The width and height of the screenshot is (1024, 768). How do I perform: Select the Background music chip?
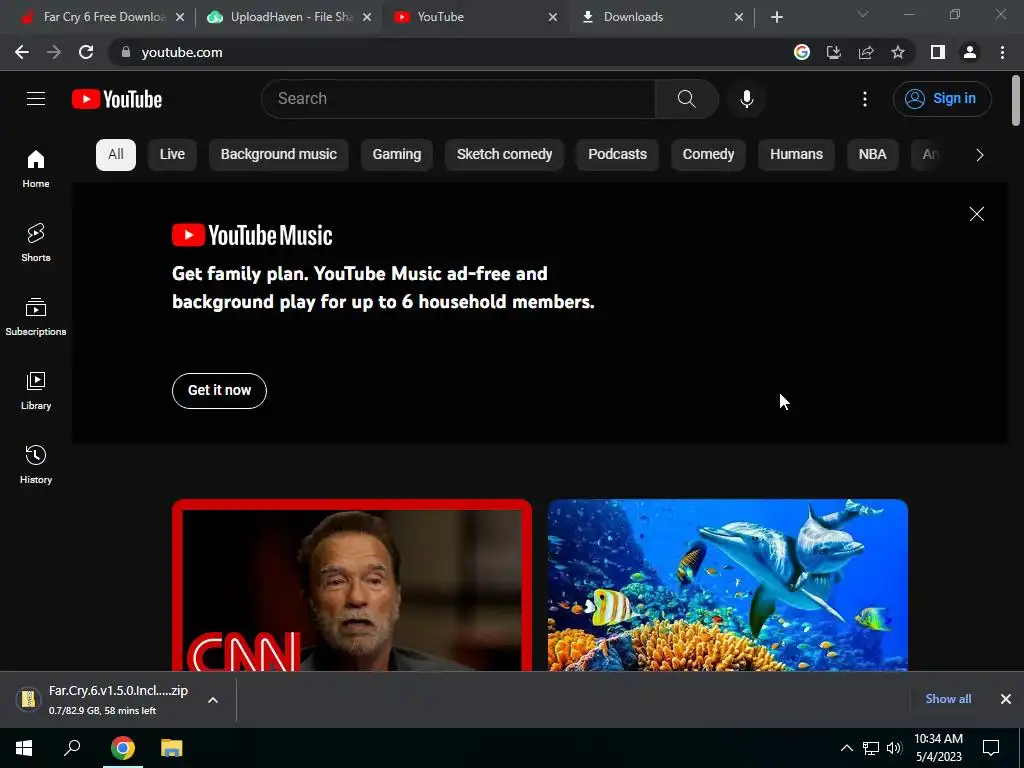tap(279, 155)
